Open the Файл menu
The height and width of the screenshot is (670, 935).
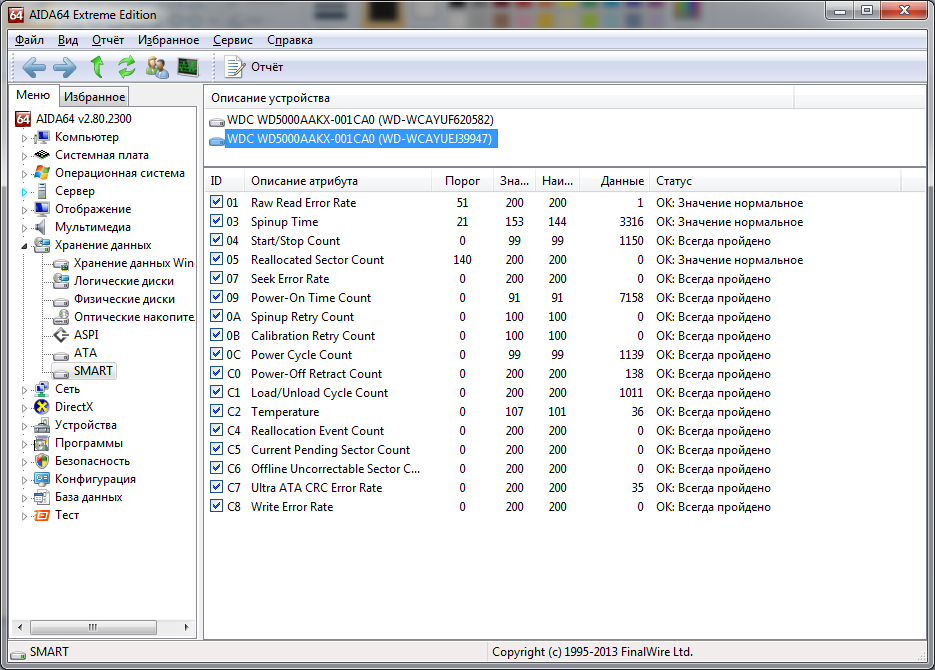pyautogui.click(x=29, y=40)
